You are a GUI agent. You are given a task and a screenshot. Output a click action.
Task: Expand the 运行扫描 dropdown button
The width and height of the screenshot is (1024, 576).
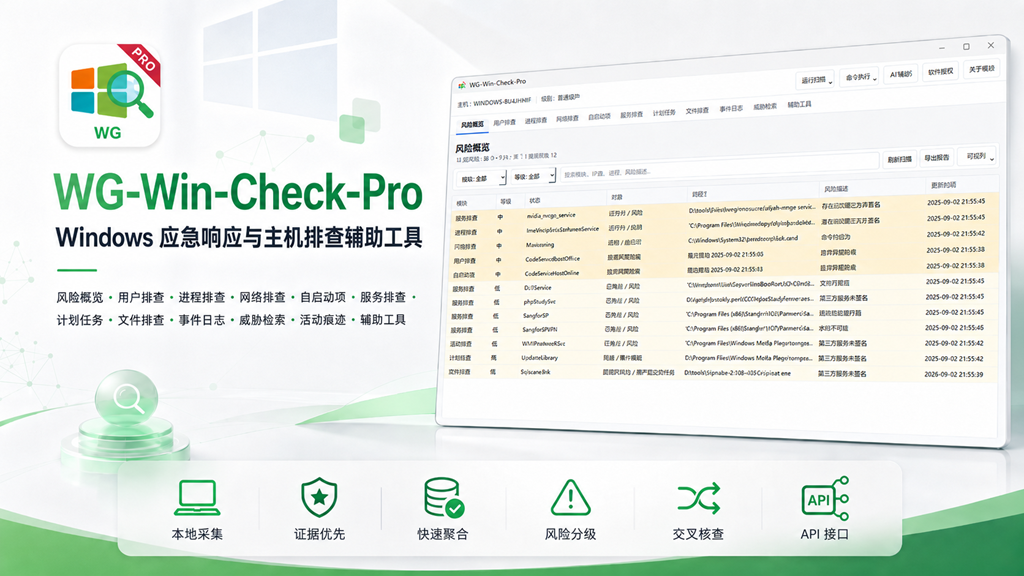pyautogui.click(x=816, y=80)
